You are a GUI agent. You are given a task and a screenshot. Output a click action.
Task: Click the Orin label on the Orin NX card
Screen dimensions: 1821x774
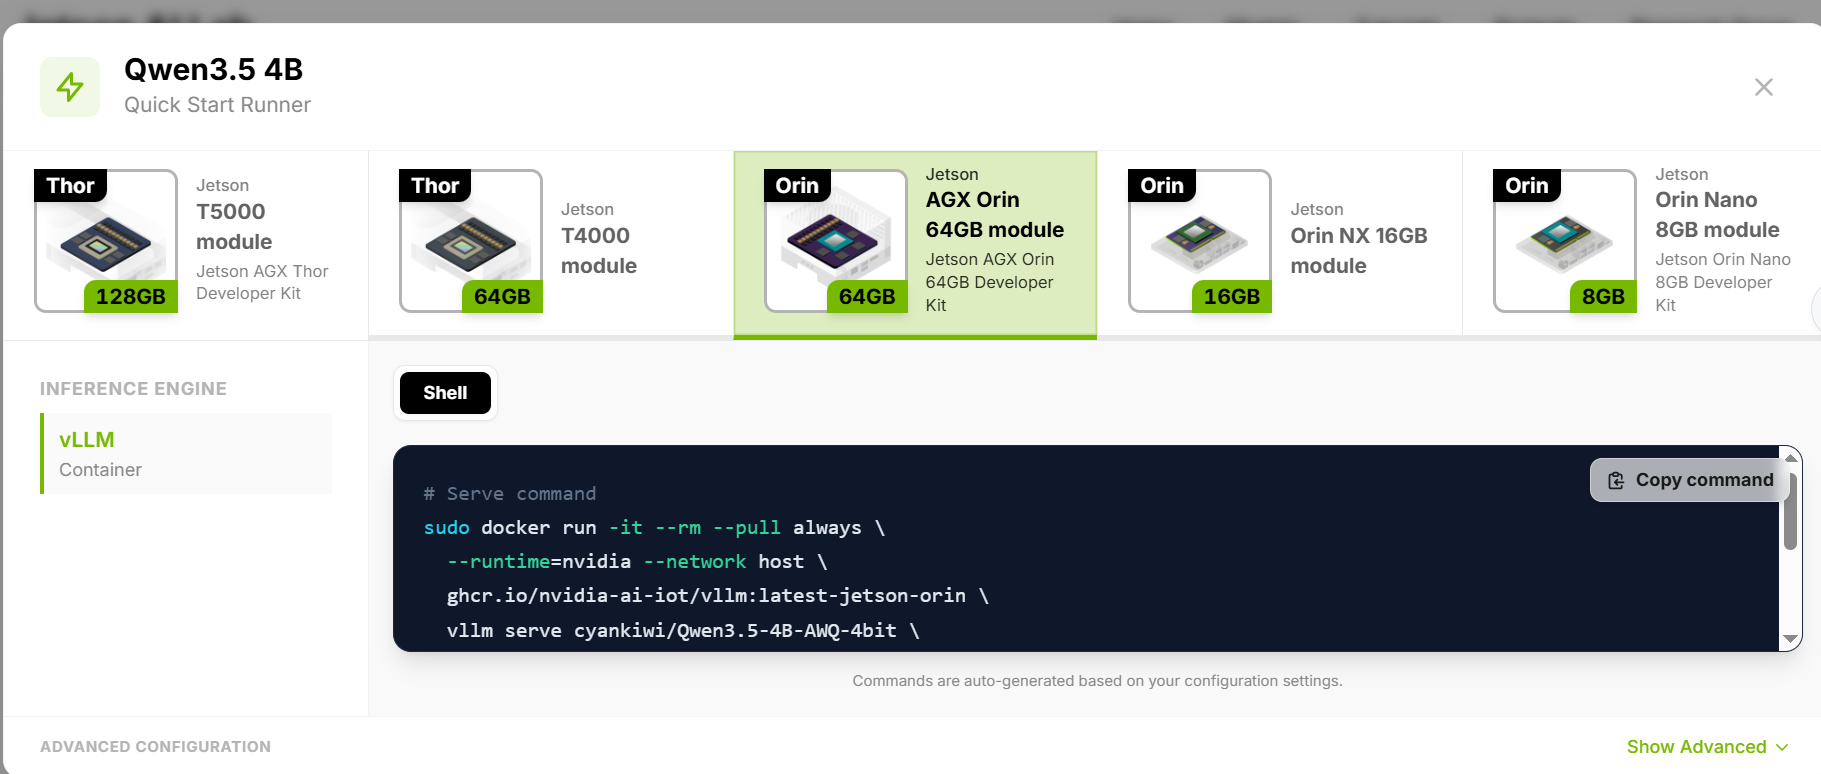click(x=1162, y=186)
